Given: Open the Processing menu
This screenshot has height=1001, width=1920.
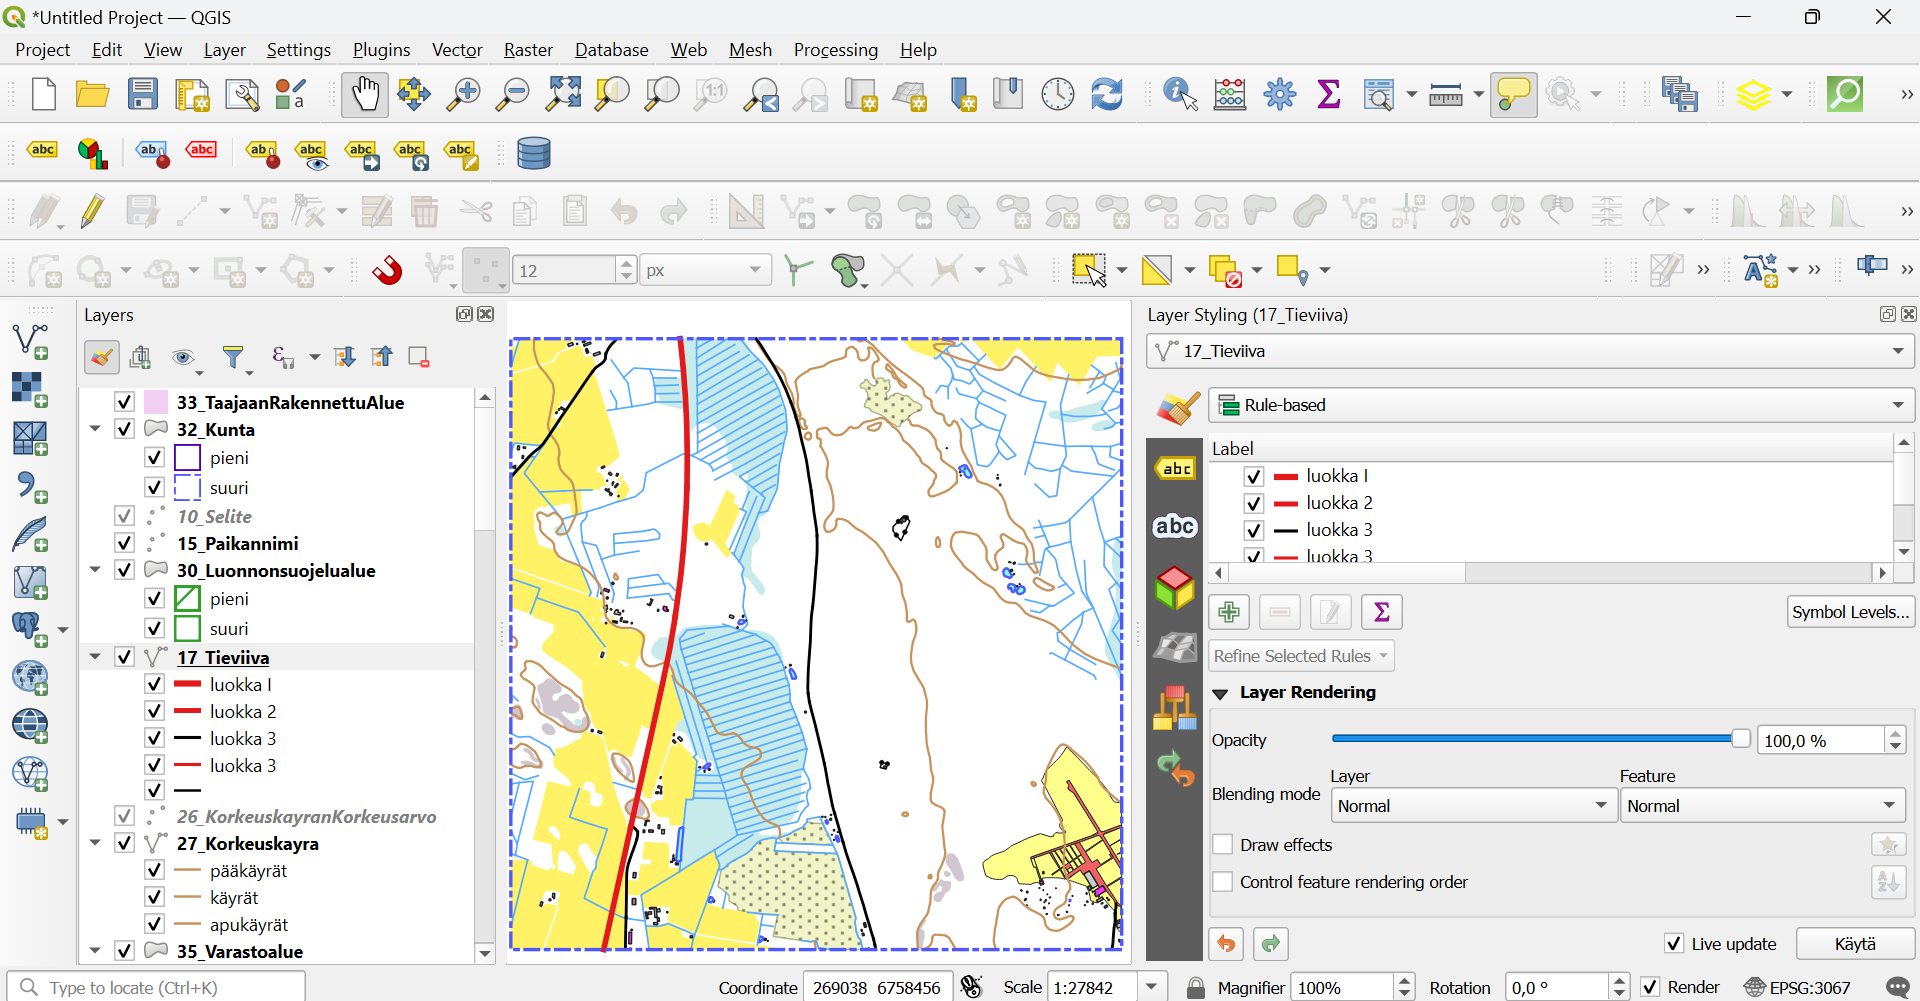Looking at the screenshot, I should pyautogui.click(x=836, y=50).
